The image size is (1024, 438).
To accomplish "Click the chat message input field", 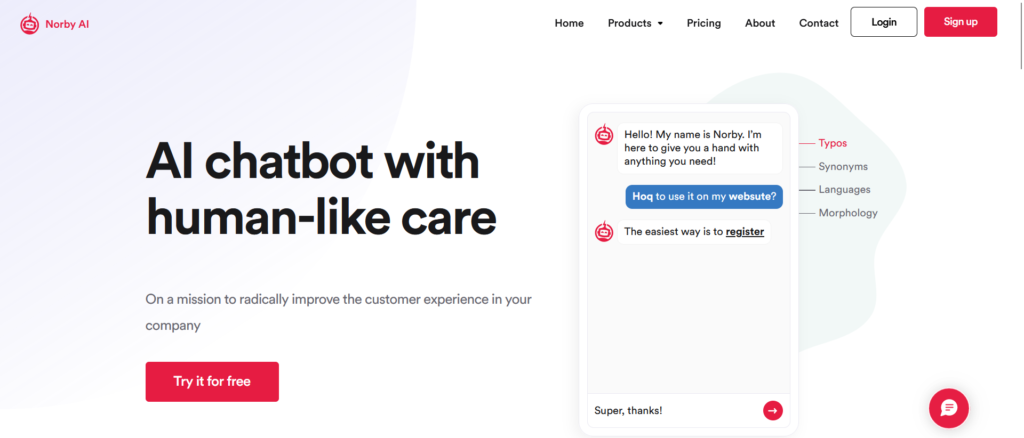I will 672,410.
